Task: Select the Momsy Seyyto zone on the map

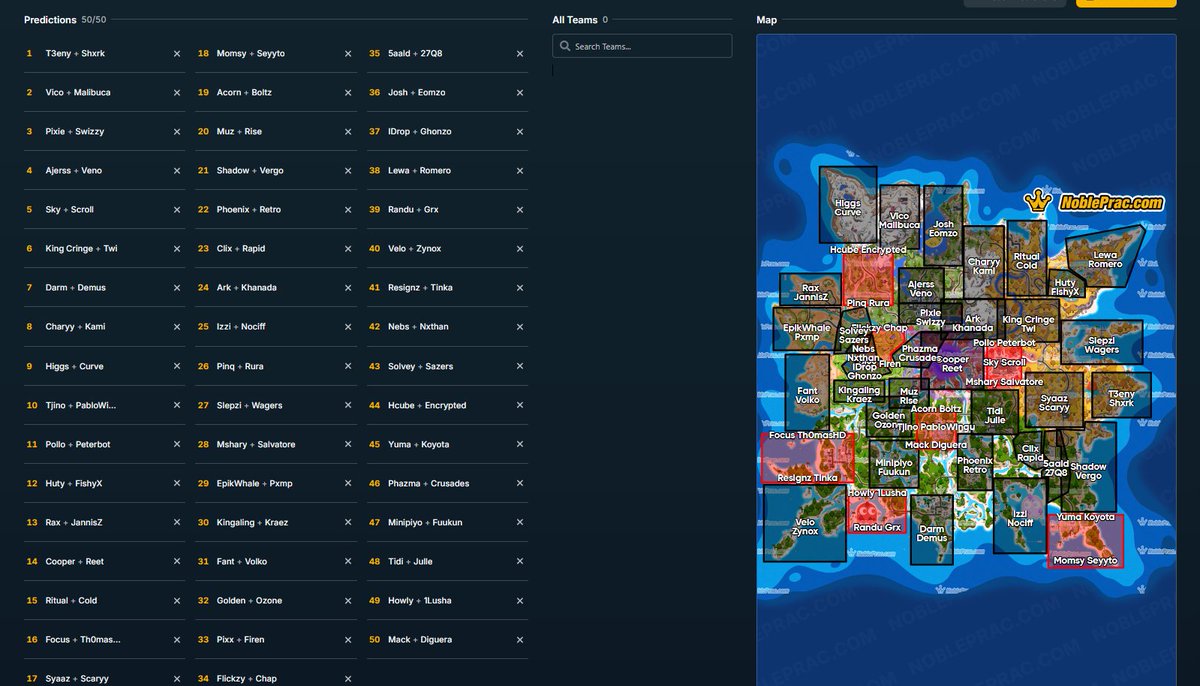Action: tap(1085, 543)
